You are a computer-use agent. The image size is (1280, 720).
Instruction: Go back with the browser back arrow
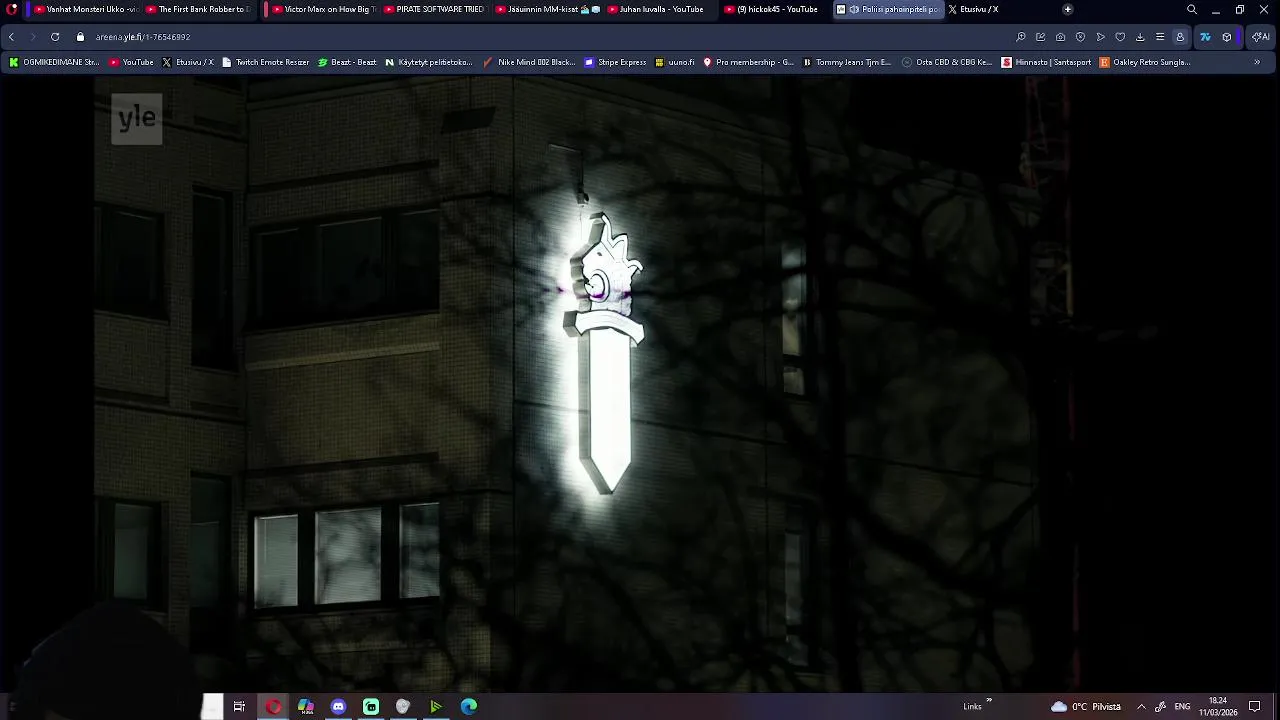click(11, 37)
